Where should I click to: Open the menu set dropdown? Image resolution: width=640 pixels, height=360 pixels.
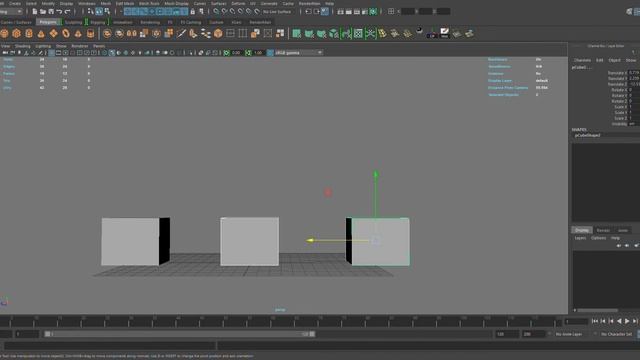pyautogui.click(x=11, y=11)
